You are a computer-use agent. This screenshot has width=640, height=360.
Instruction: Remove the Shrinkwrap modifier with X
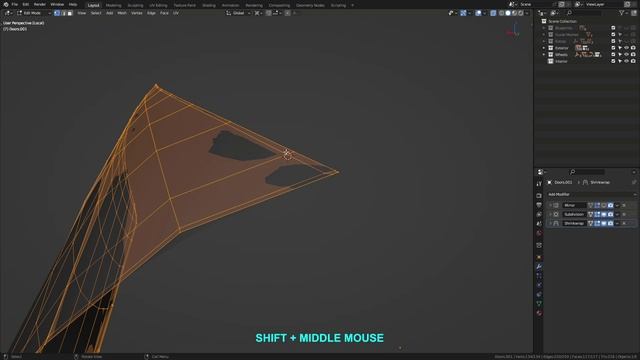(624, 223)
